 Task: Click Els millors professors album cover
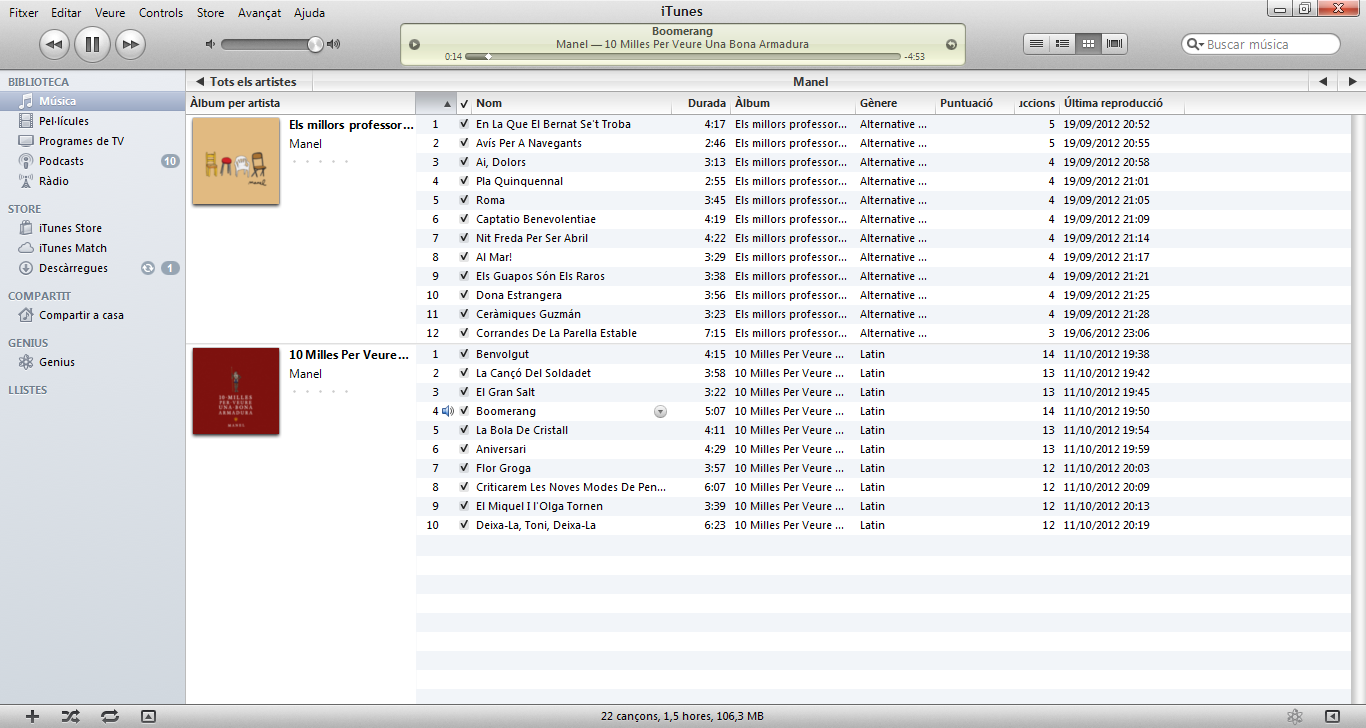coord(236,161)
